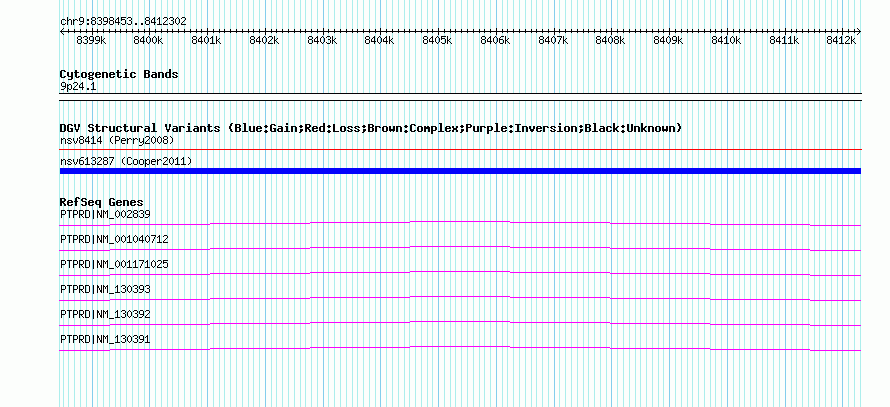Click the 8406k ruler tick label
The image size is (890, 407).
(495, 40)
